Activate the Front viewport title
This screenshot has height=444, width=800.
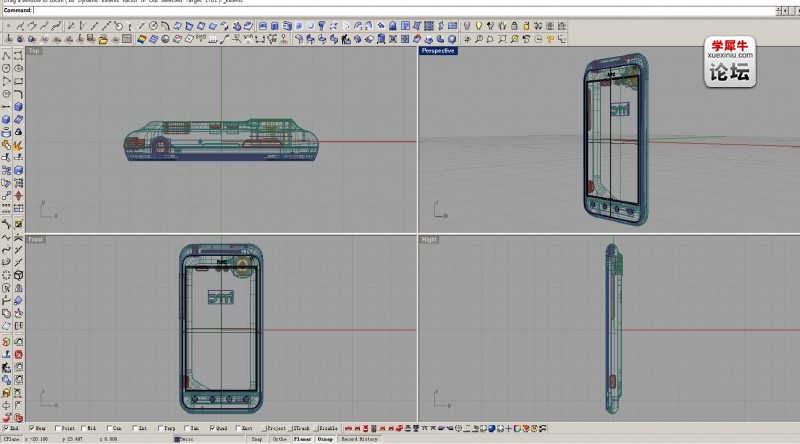coord(36,239)
